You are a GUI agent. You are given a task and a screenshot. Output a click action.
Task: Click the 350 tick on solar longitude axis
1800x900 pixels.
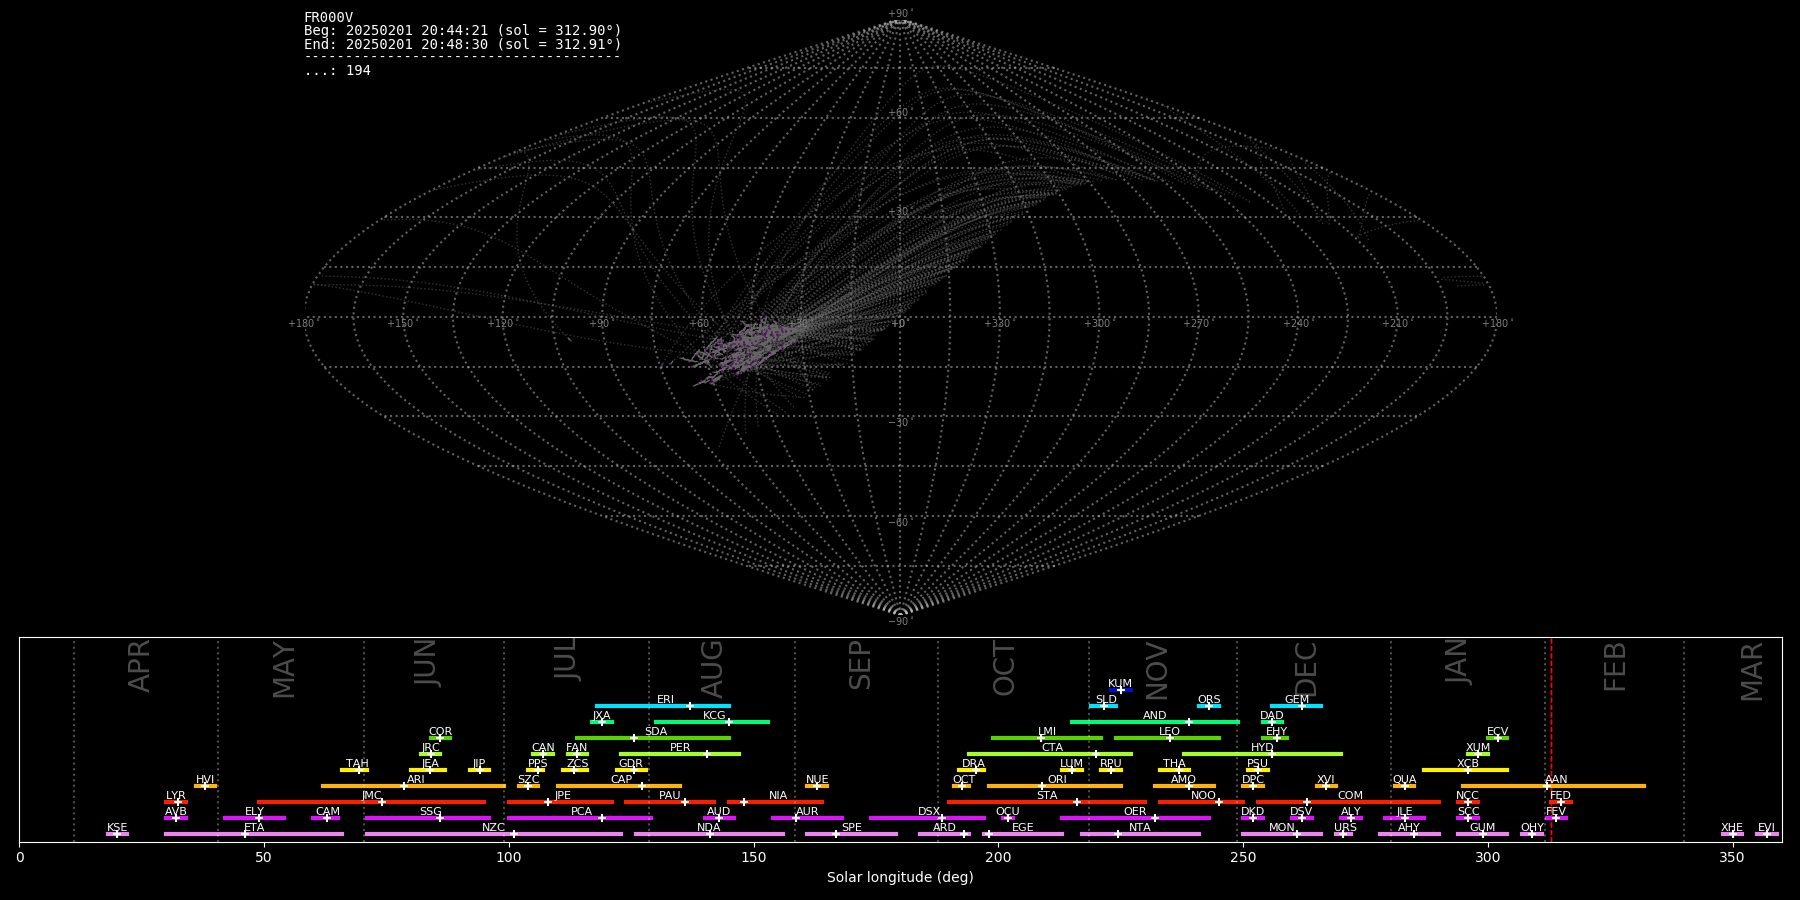point(1732,857)
